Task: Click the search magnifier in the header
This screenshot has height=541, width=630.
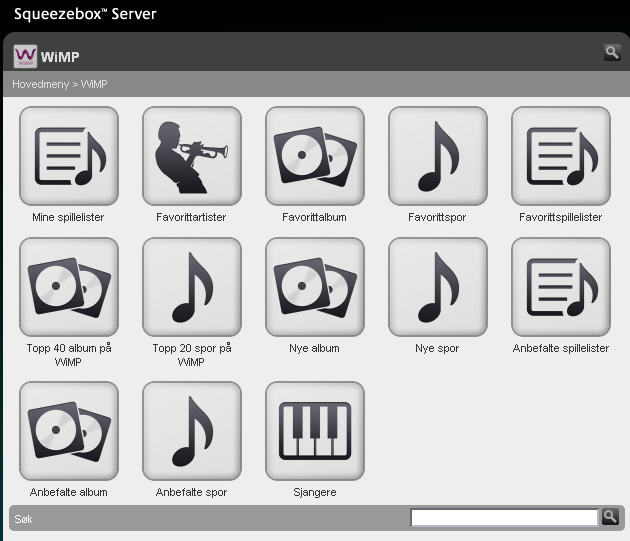Action: [612, 52]
